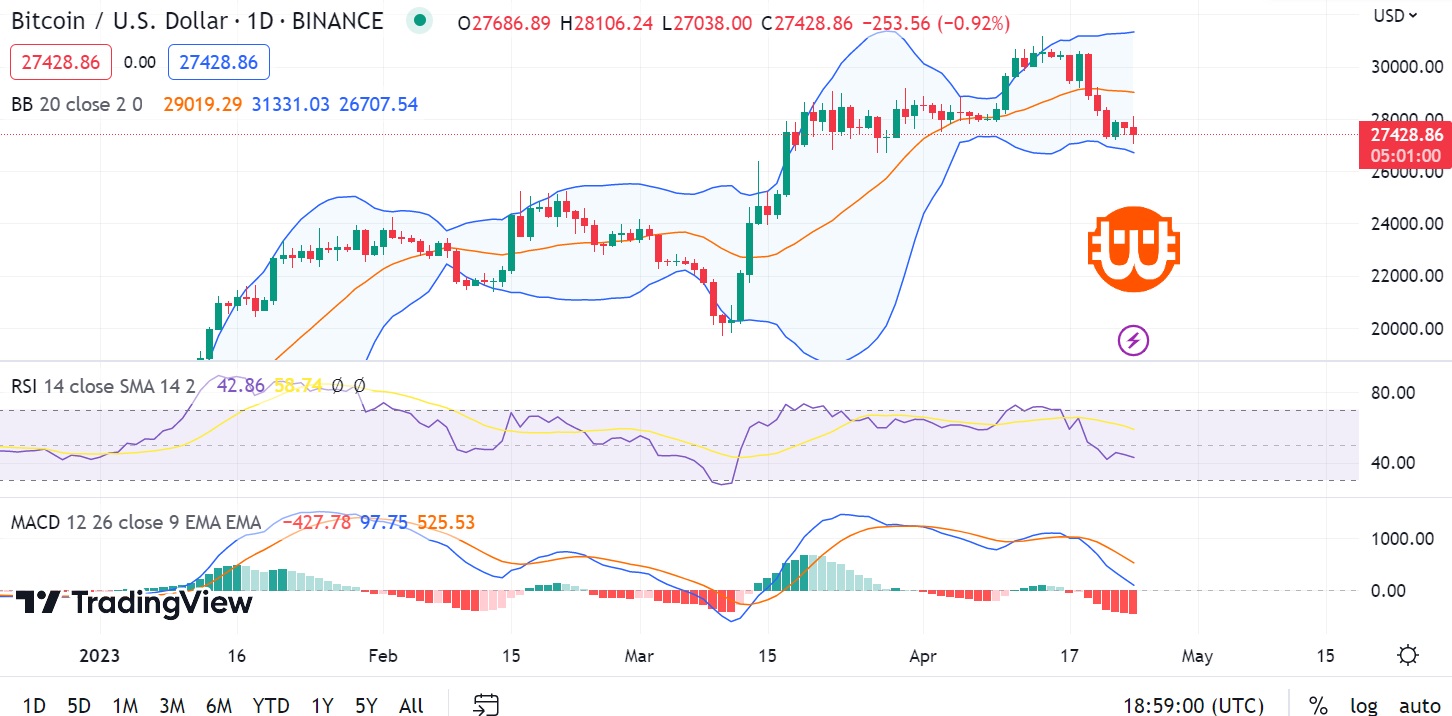Image resolution: width=1452 pixels, height=716 pixels.
Task: Click the 16 time axis label
Action: (x=238, y=656)
